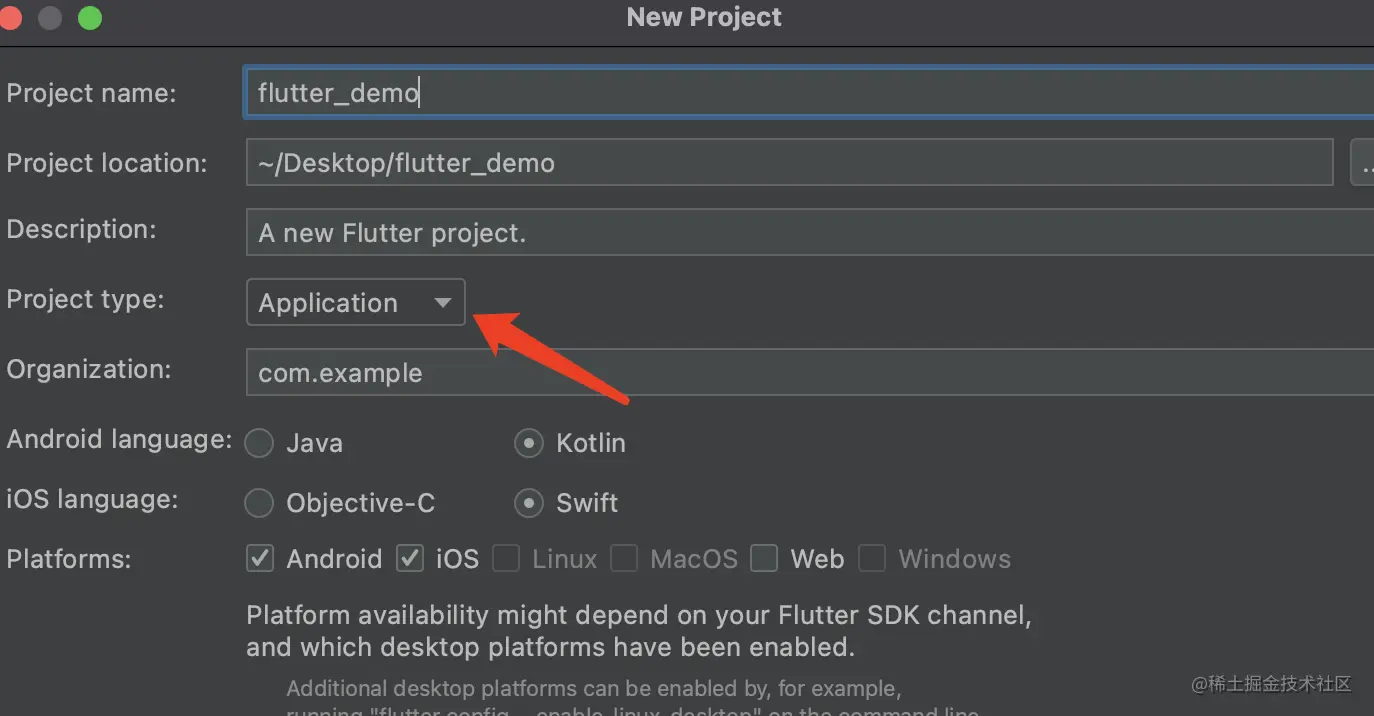
Task: Click the red close window button
Action: [x=9, y=17]
